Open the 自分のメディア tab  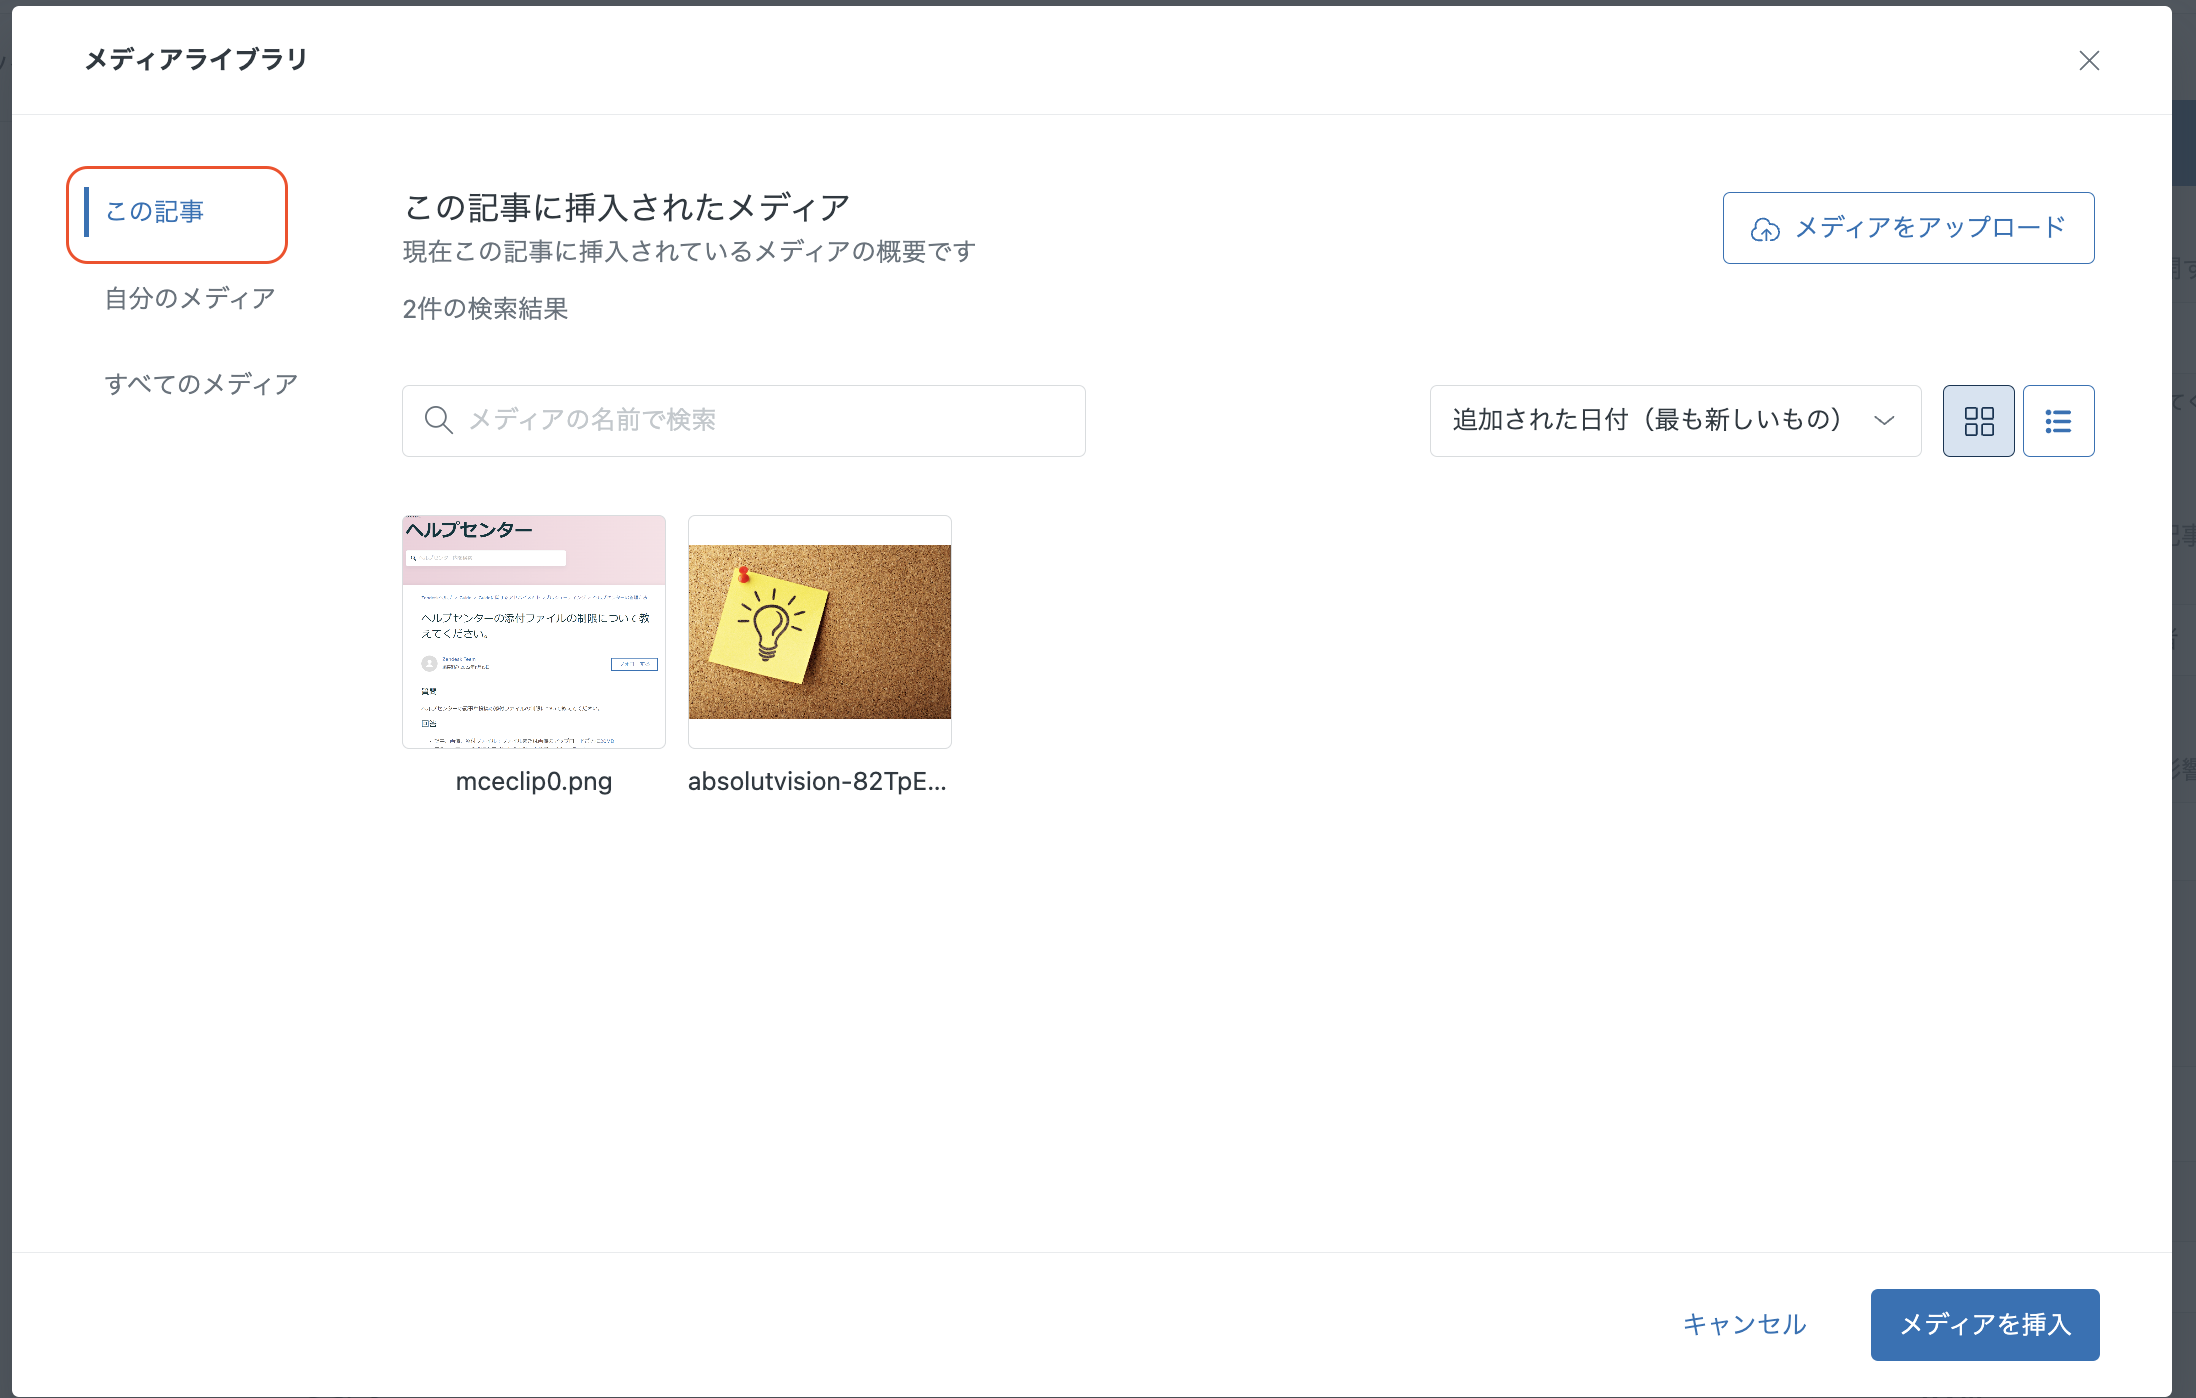pyautogui.click(x=190, y=298)
